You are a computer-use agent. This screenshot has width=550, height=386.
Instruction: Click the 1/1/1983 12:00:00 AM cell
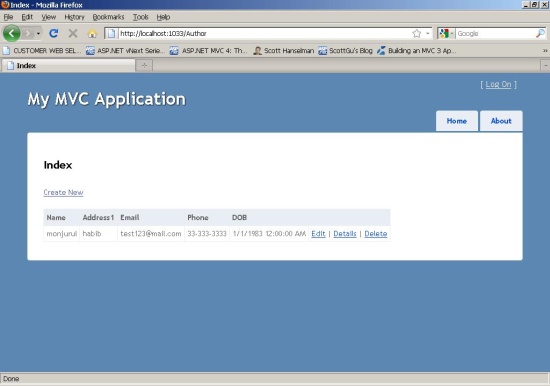[269, 234]
